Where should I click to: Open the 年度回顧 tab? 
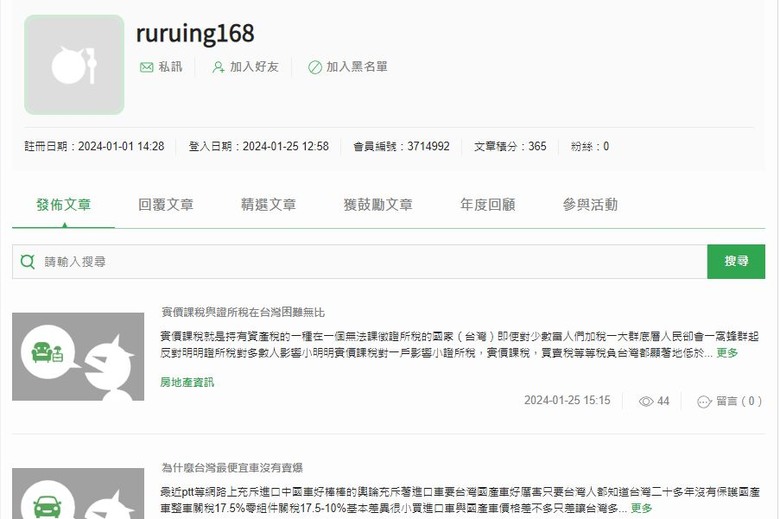click(488, 205)
